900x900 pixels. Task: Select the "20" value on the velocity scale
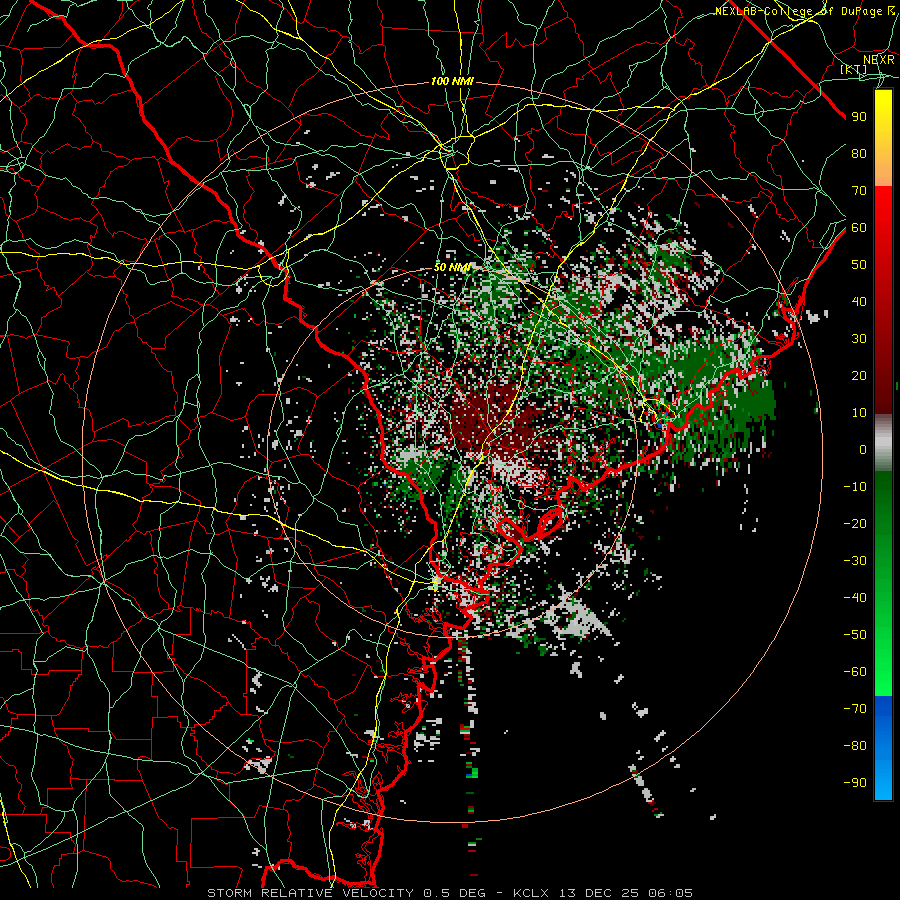pos(859,375)
